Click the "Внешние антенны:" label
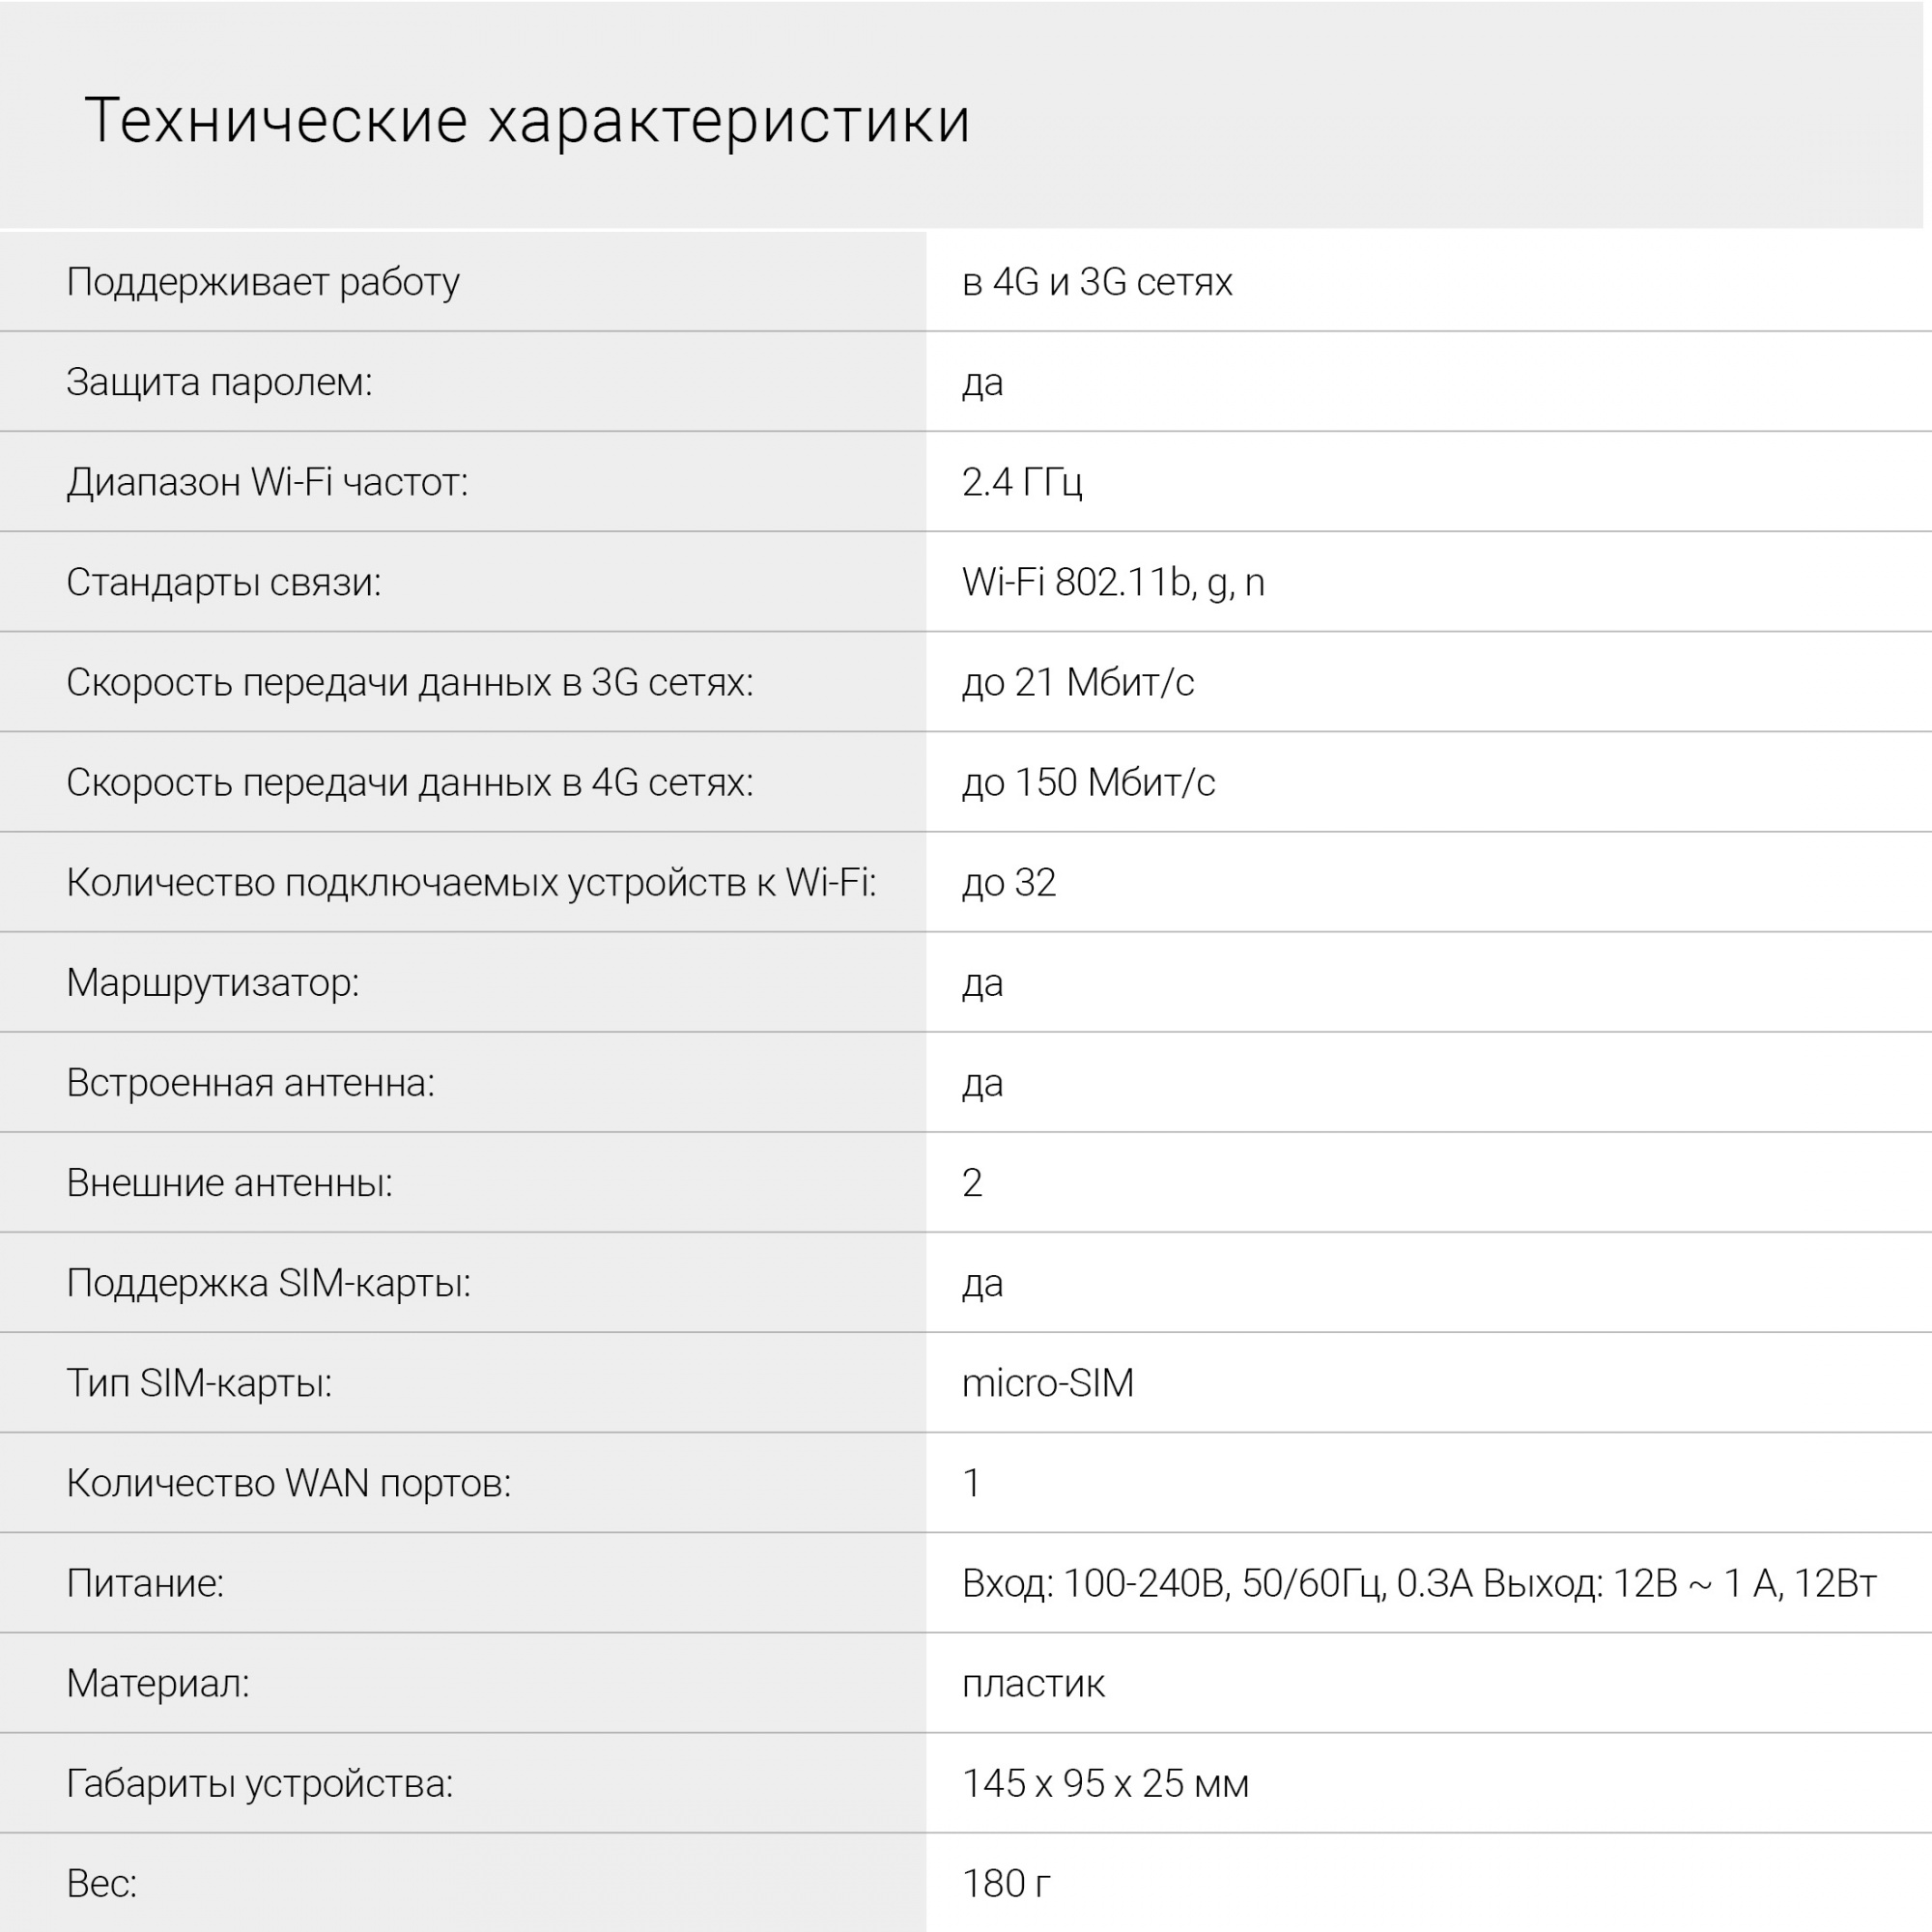Viewport: 1932px width, 1932px height. tap(230, 1182)
